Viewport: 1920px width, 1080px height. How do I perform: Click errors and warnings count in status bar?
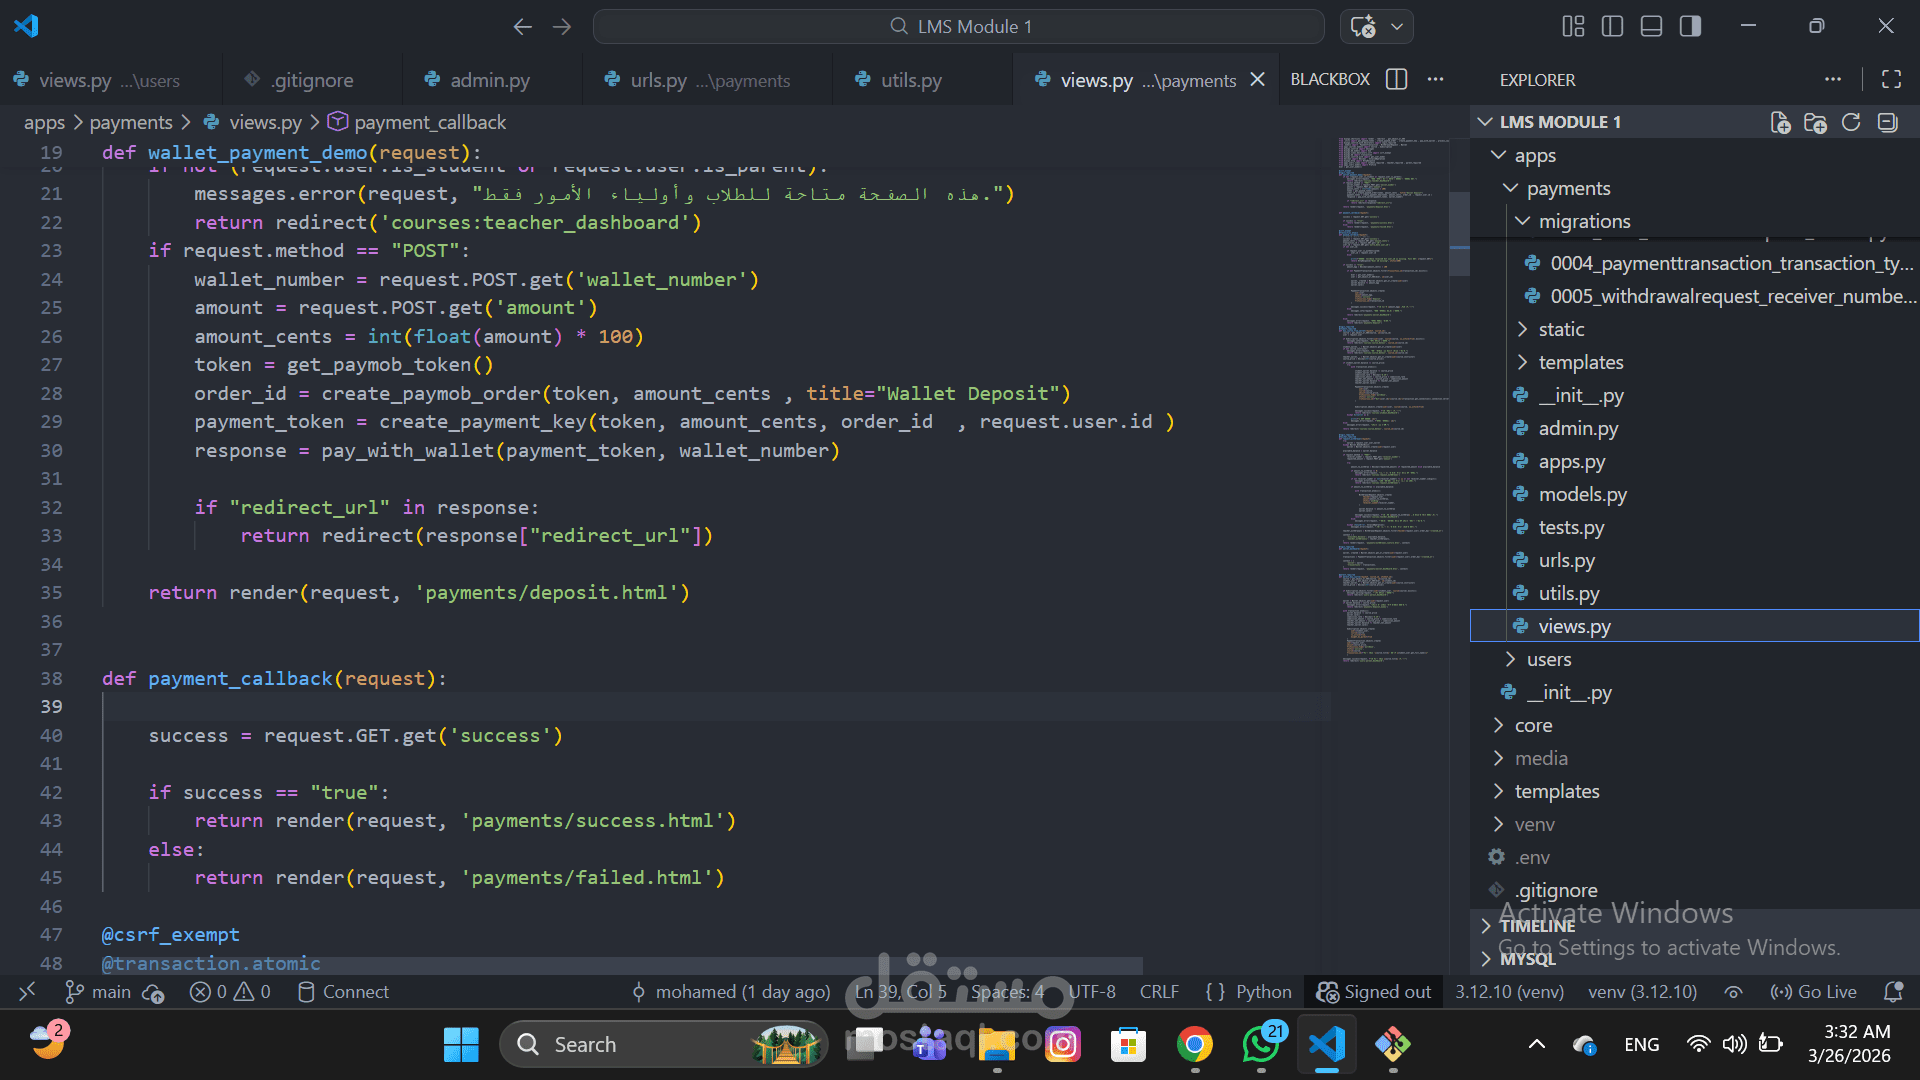pos(231,992)
